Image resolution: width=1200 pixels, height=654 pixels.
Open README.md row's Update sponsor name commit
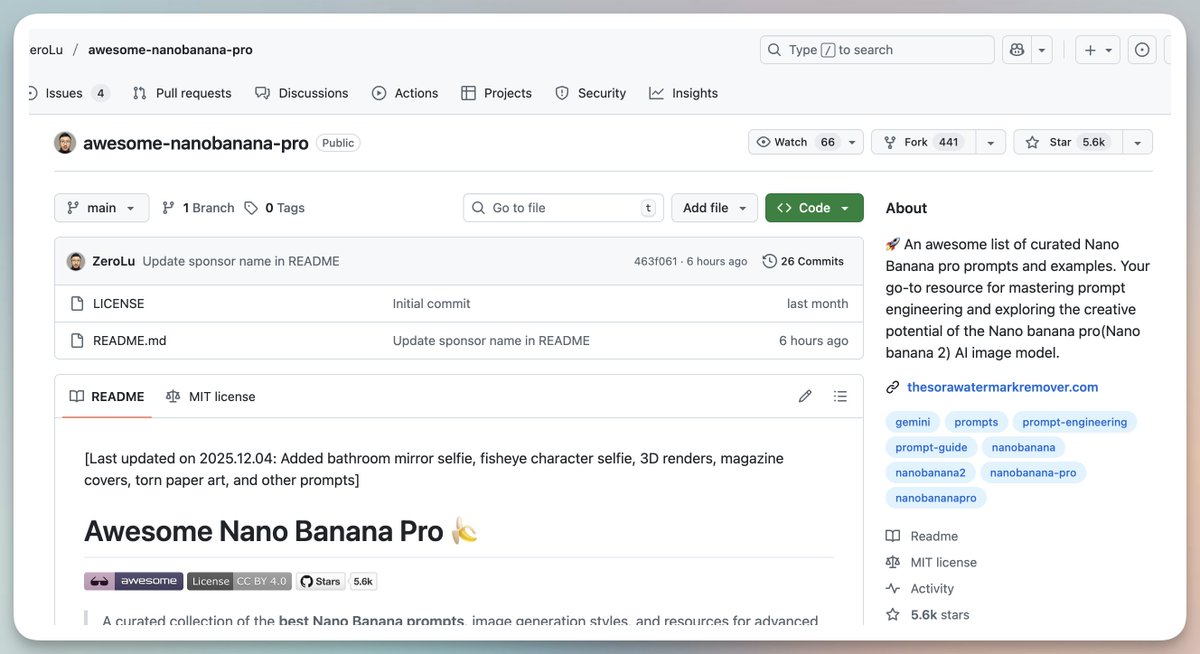(x=491, y=340)
